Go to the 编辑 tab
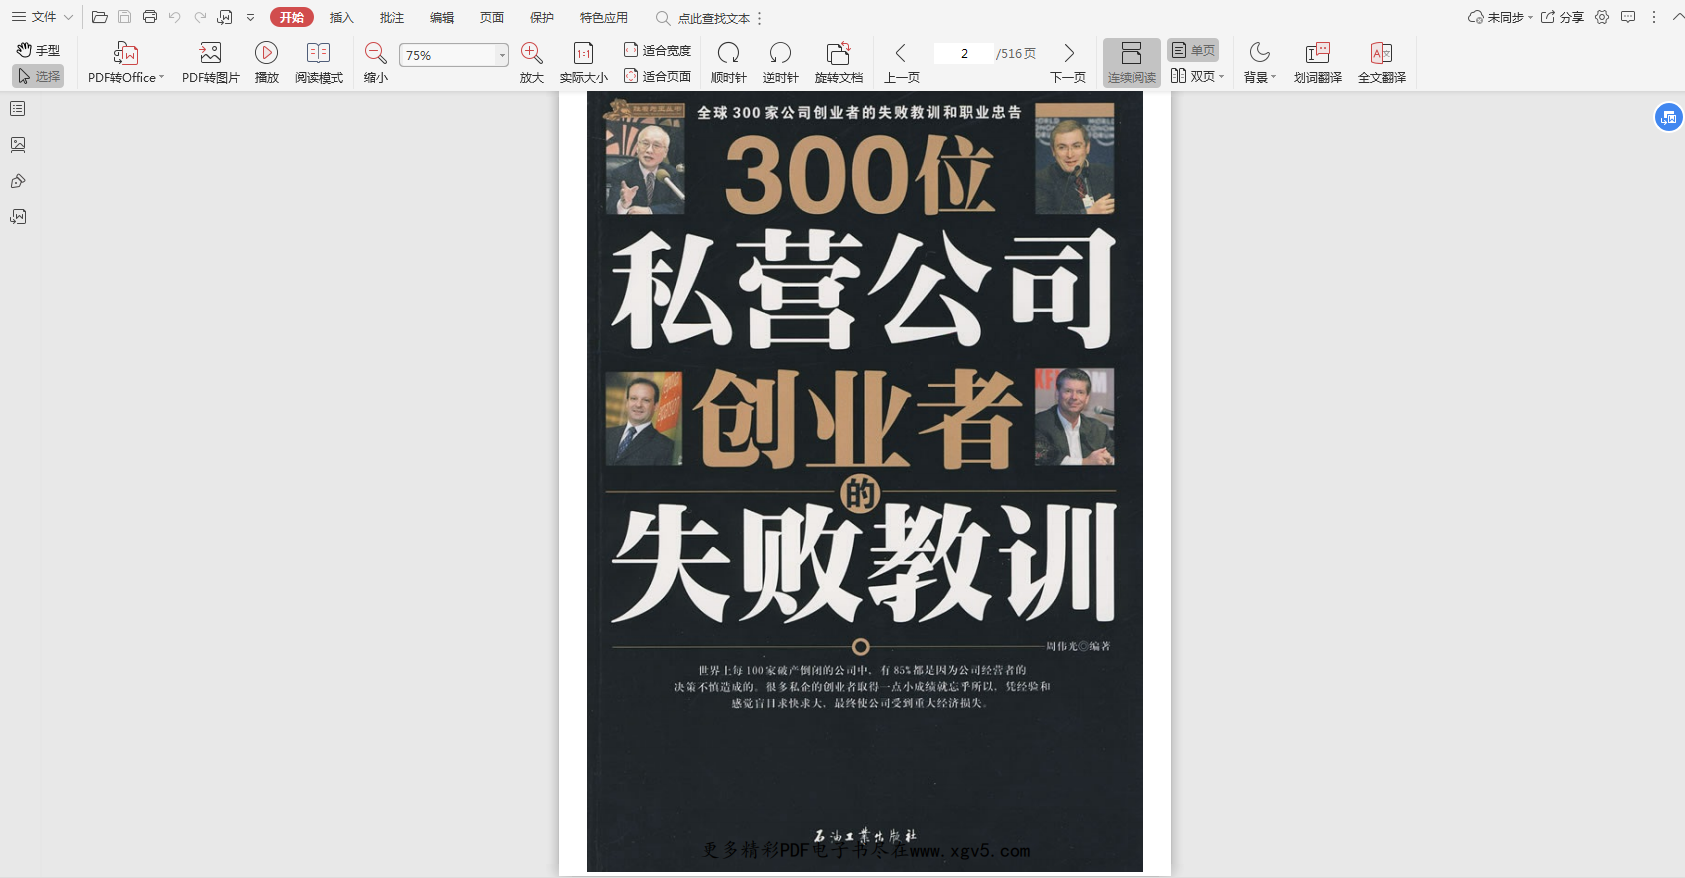Viewport: 1685px width, 878px height. (442, 17)
